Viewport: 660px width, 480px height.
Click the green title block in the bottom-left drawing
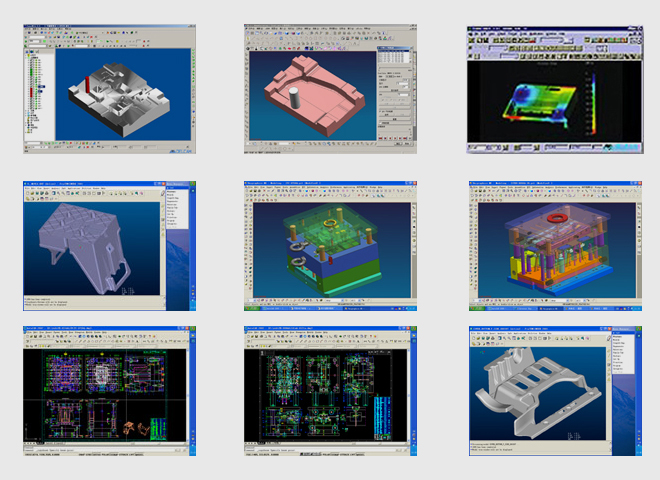(157, 427)
